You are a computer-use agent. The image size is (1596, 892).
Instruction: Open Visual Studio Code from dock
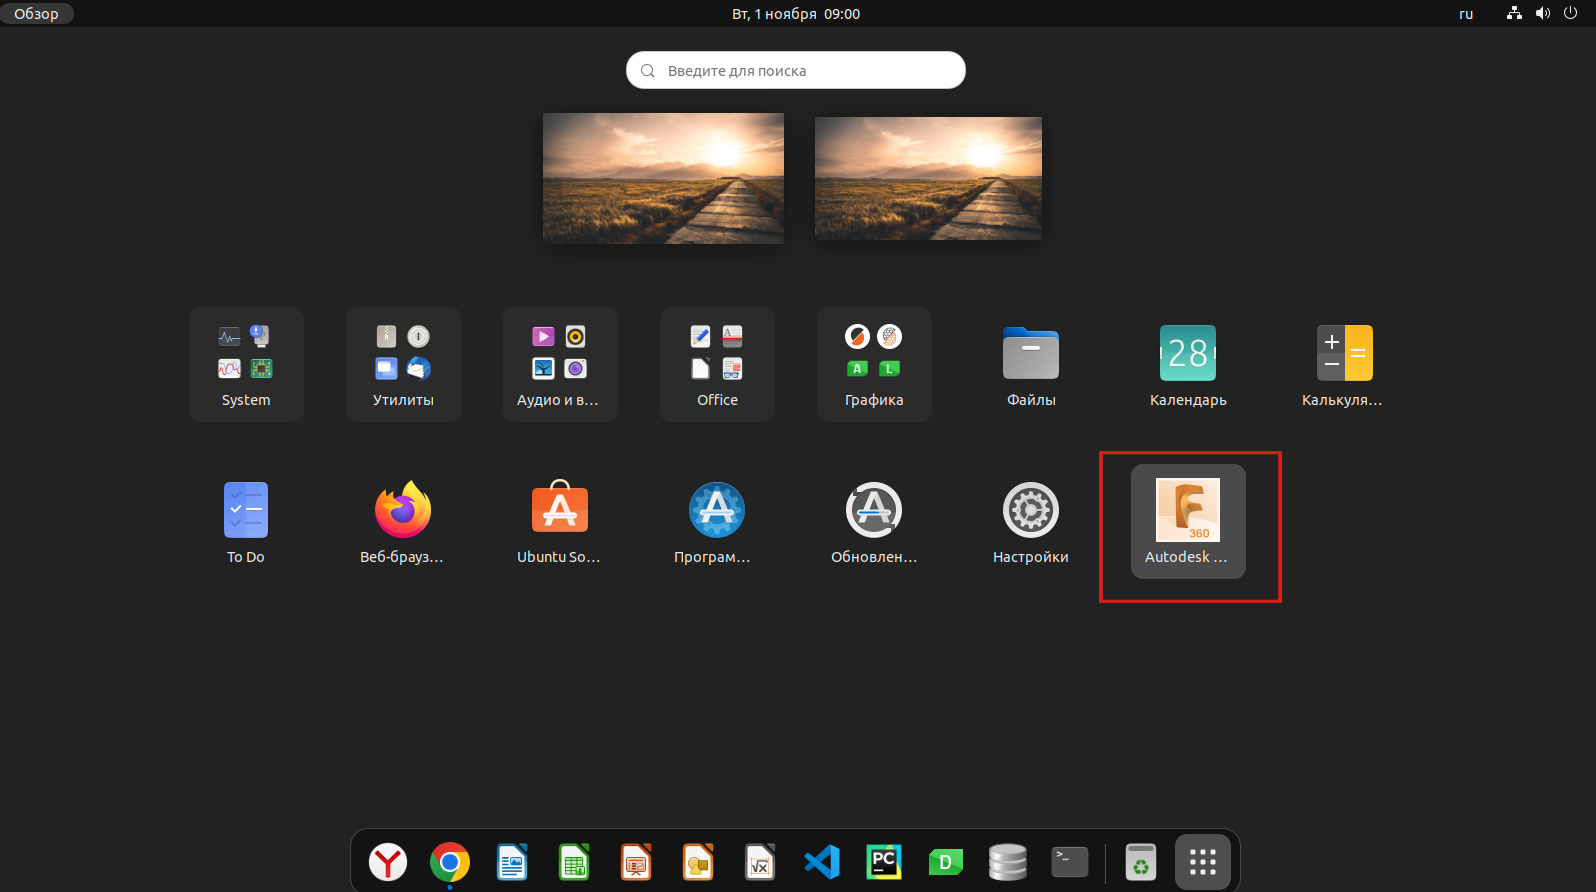(x=822, y=862)
